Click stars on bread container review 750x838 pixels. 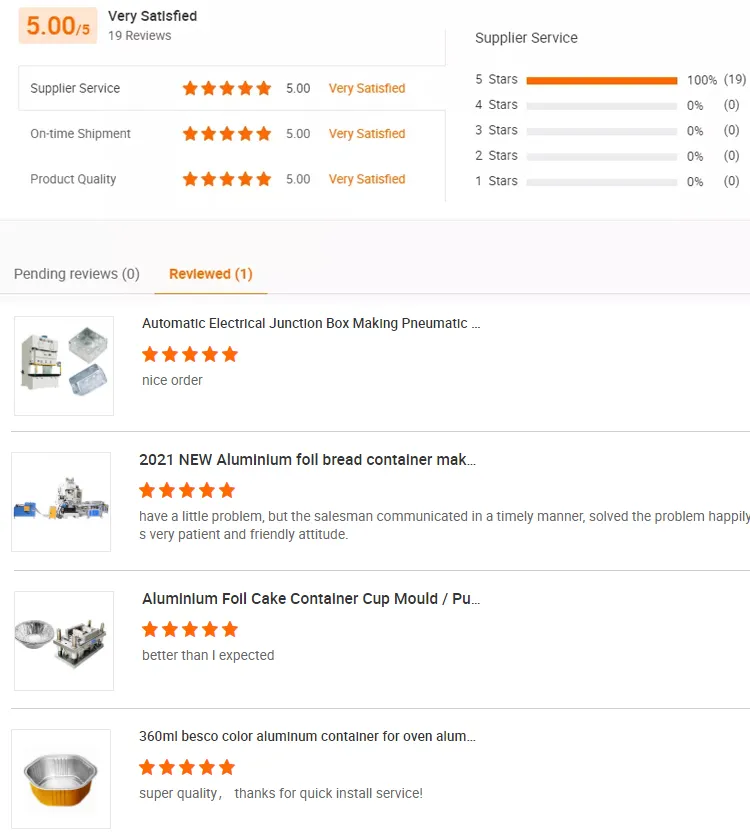point(187,490)
